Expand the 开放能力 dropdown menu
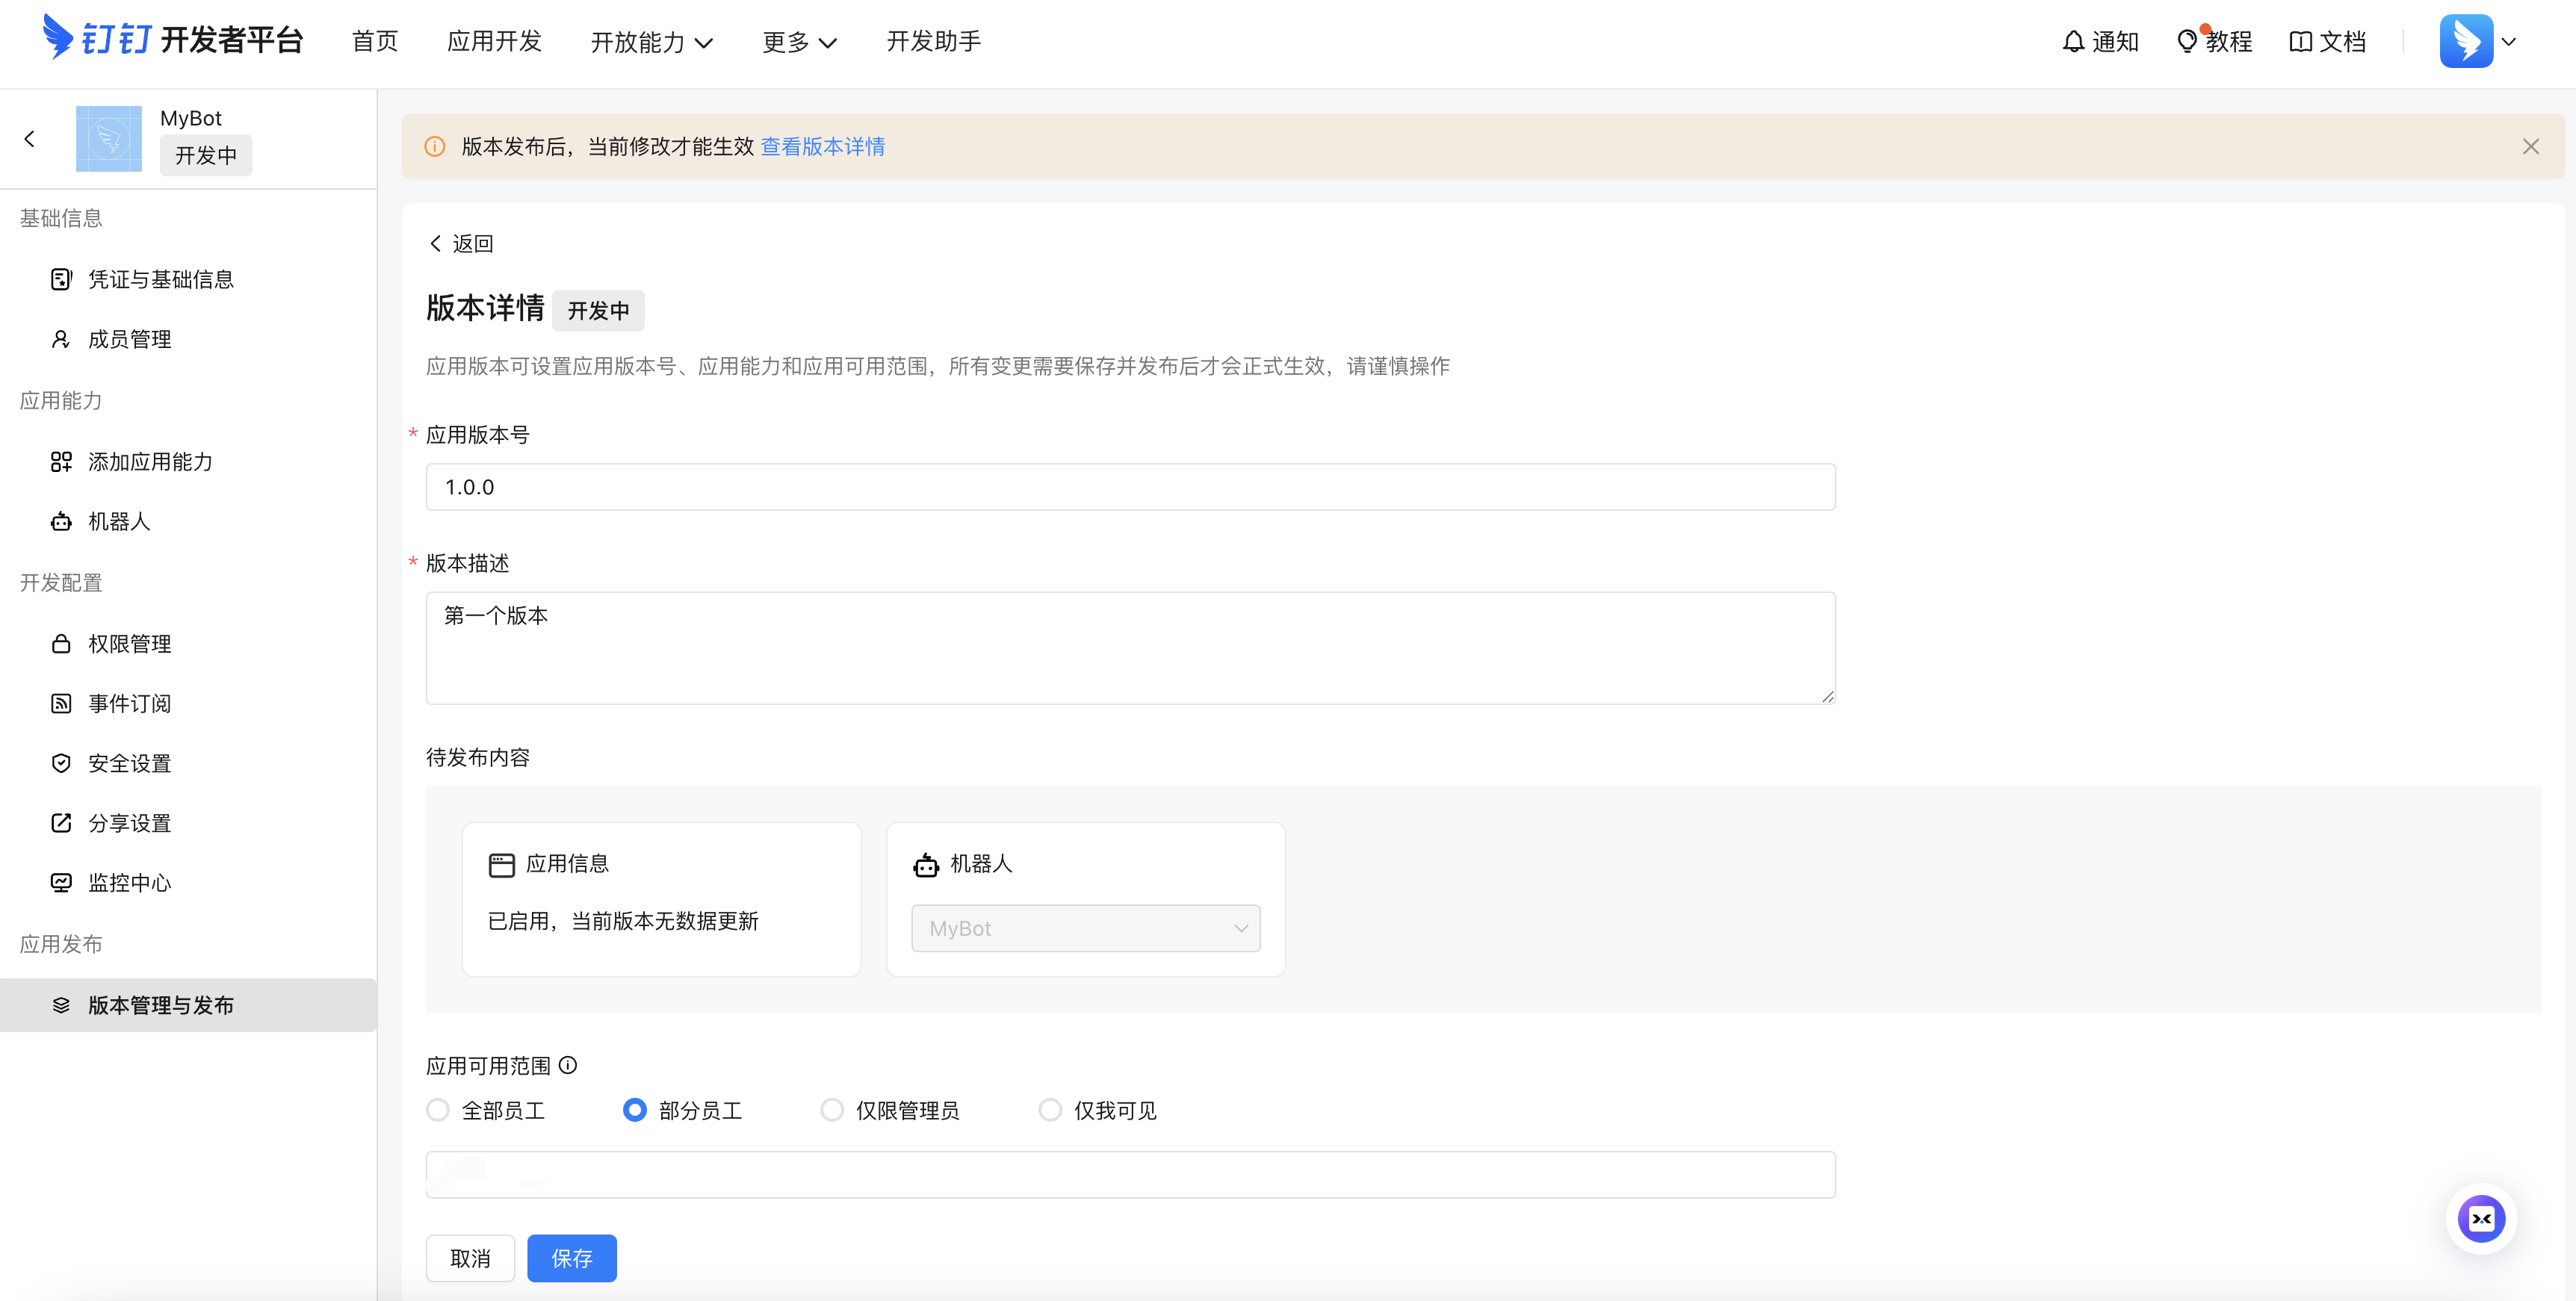The height and width of the screenshot is (1301, 2576). pos(652,42)
